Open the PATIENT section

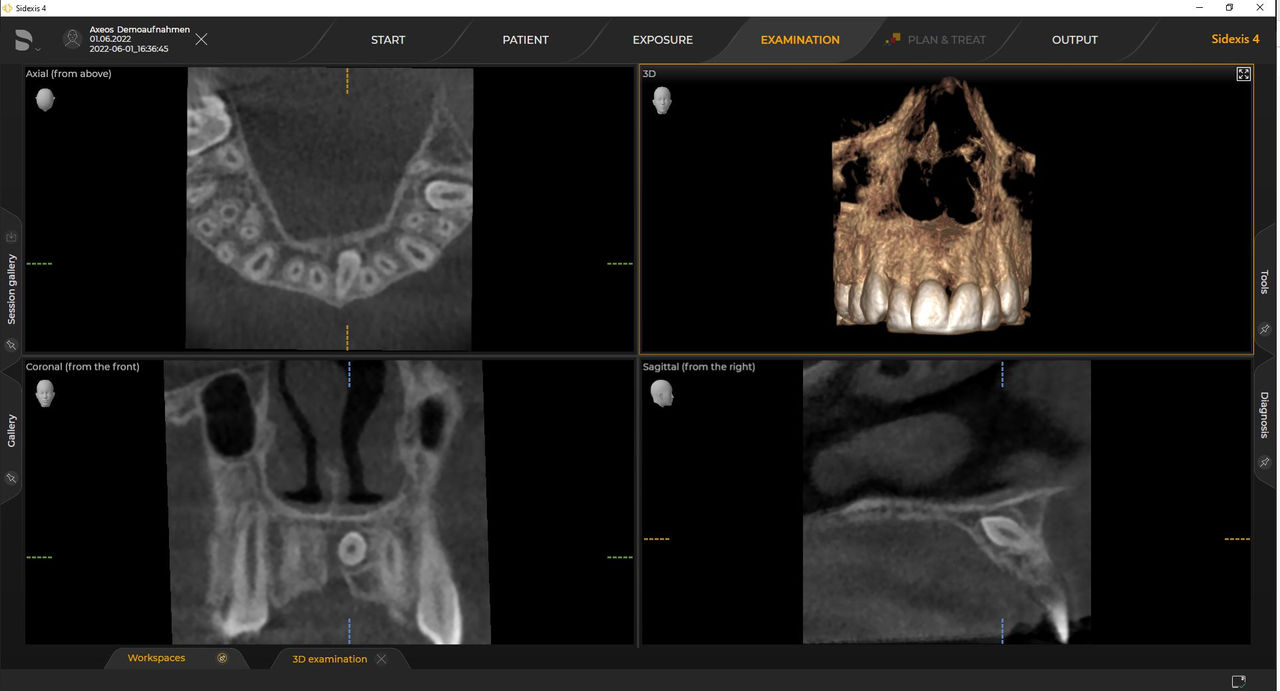click(x=525, y=39)
